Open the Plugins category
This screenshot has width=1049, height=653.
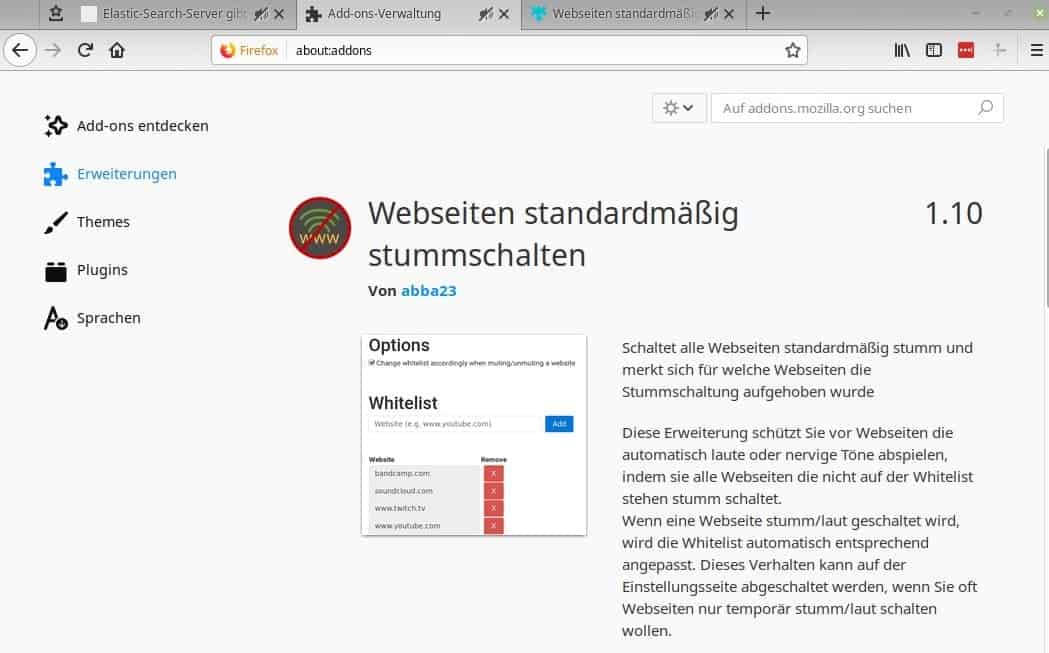[102, 270]
